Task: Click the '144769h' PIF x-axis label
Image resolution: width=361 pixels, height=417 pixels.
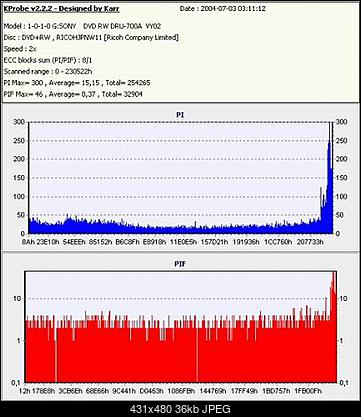Action: 213,391
